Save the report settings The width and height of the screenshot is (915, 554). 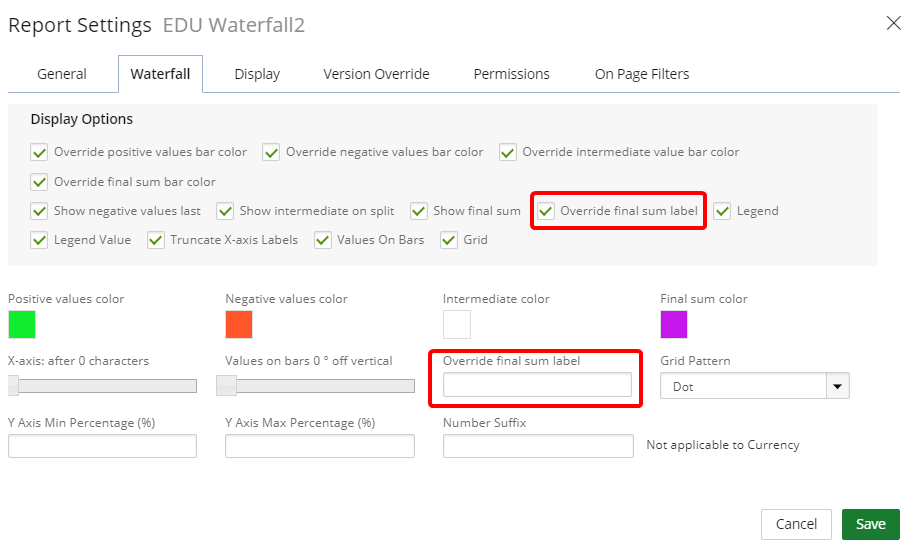click(x=870, y=524)
